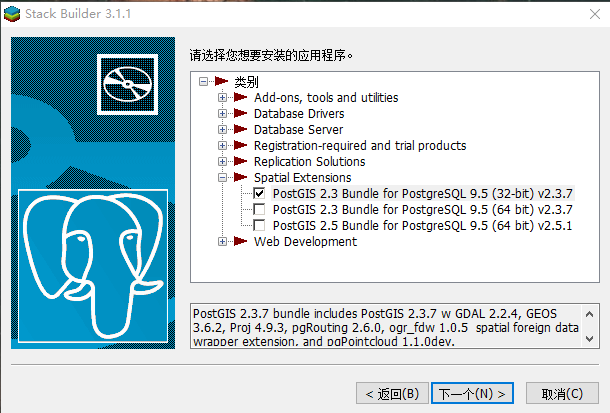The image size is (610, 413).
Task: Click the arrow icon next to Registration-required and trial products
Action: [x=241, y=145]
